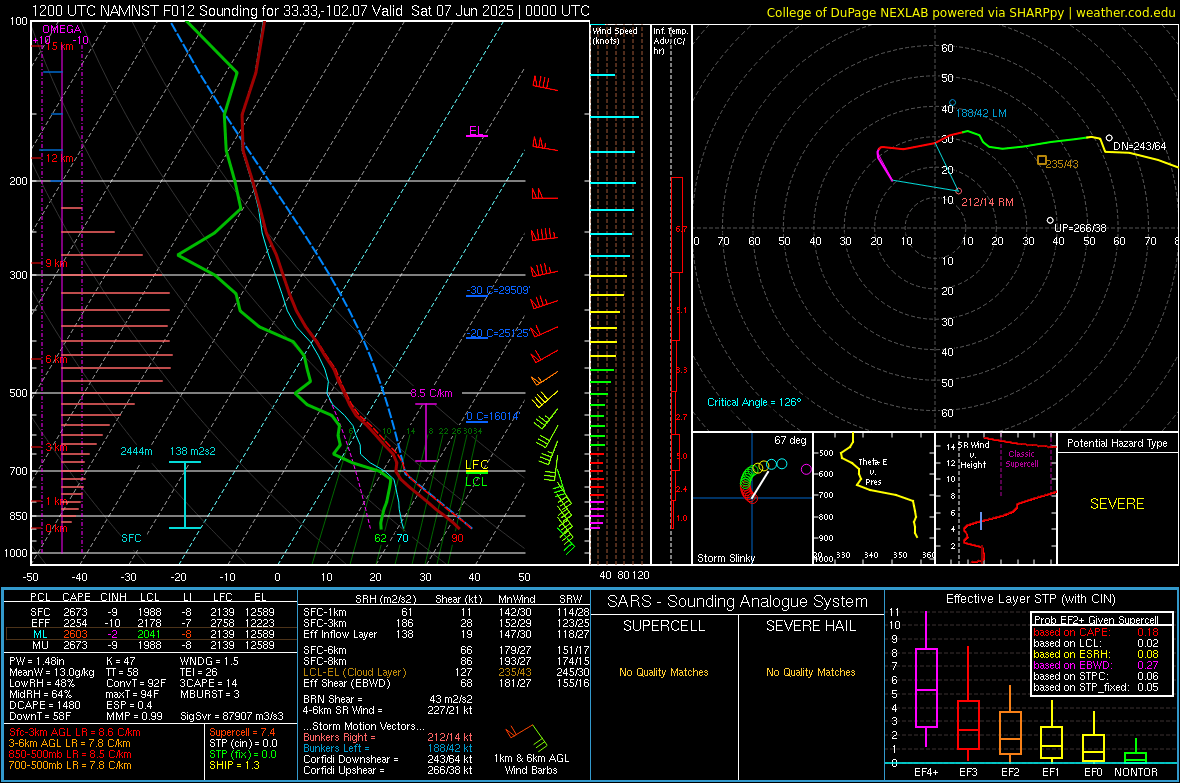Image resolution: width=1180 pixels, height=783 pixels.
Task: Click the cyan surface wetbulb value 70
Action: tap(403, 538)
